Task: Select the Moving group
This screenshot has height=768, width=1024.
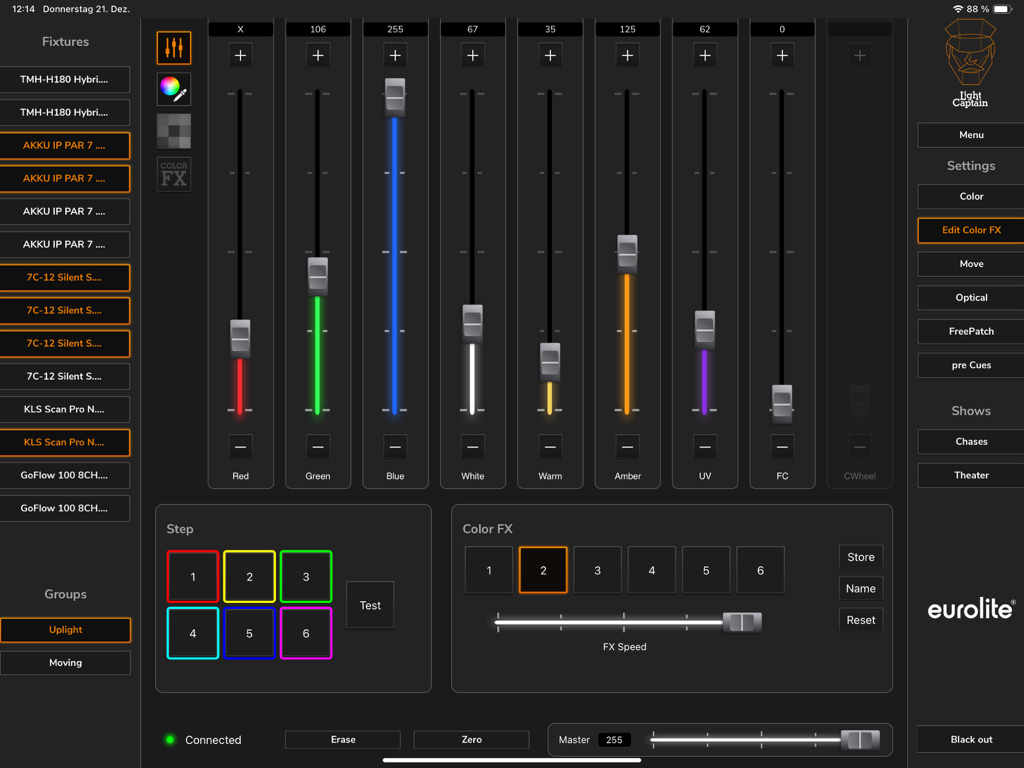Action: [65, 663]
